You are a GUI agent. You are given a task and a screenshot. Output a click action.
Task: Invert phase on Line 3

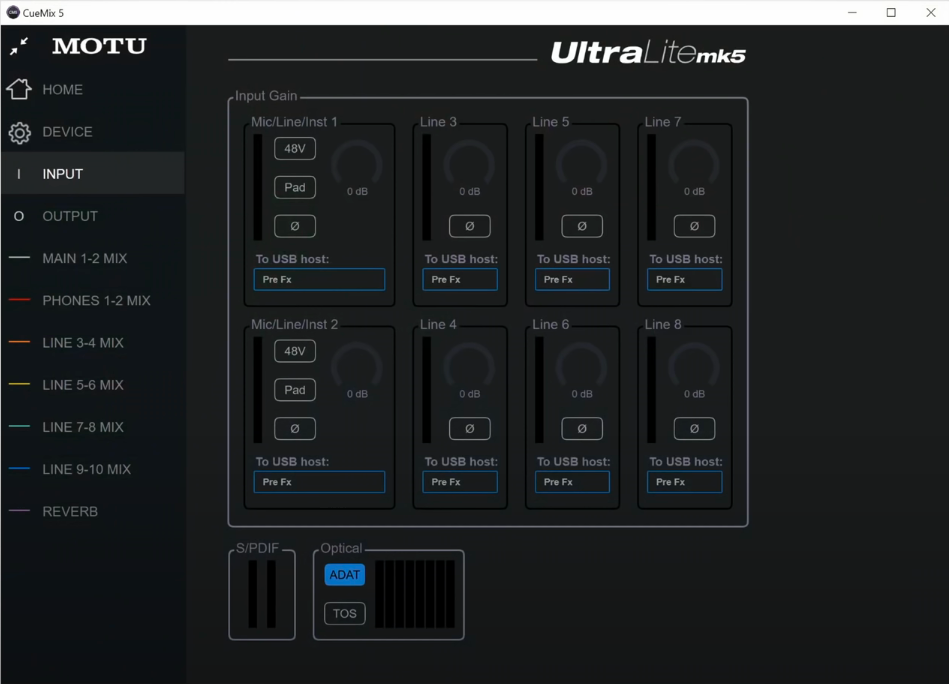click(x=470, y=226)
